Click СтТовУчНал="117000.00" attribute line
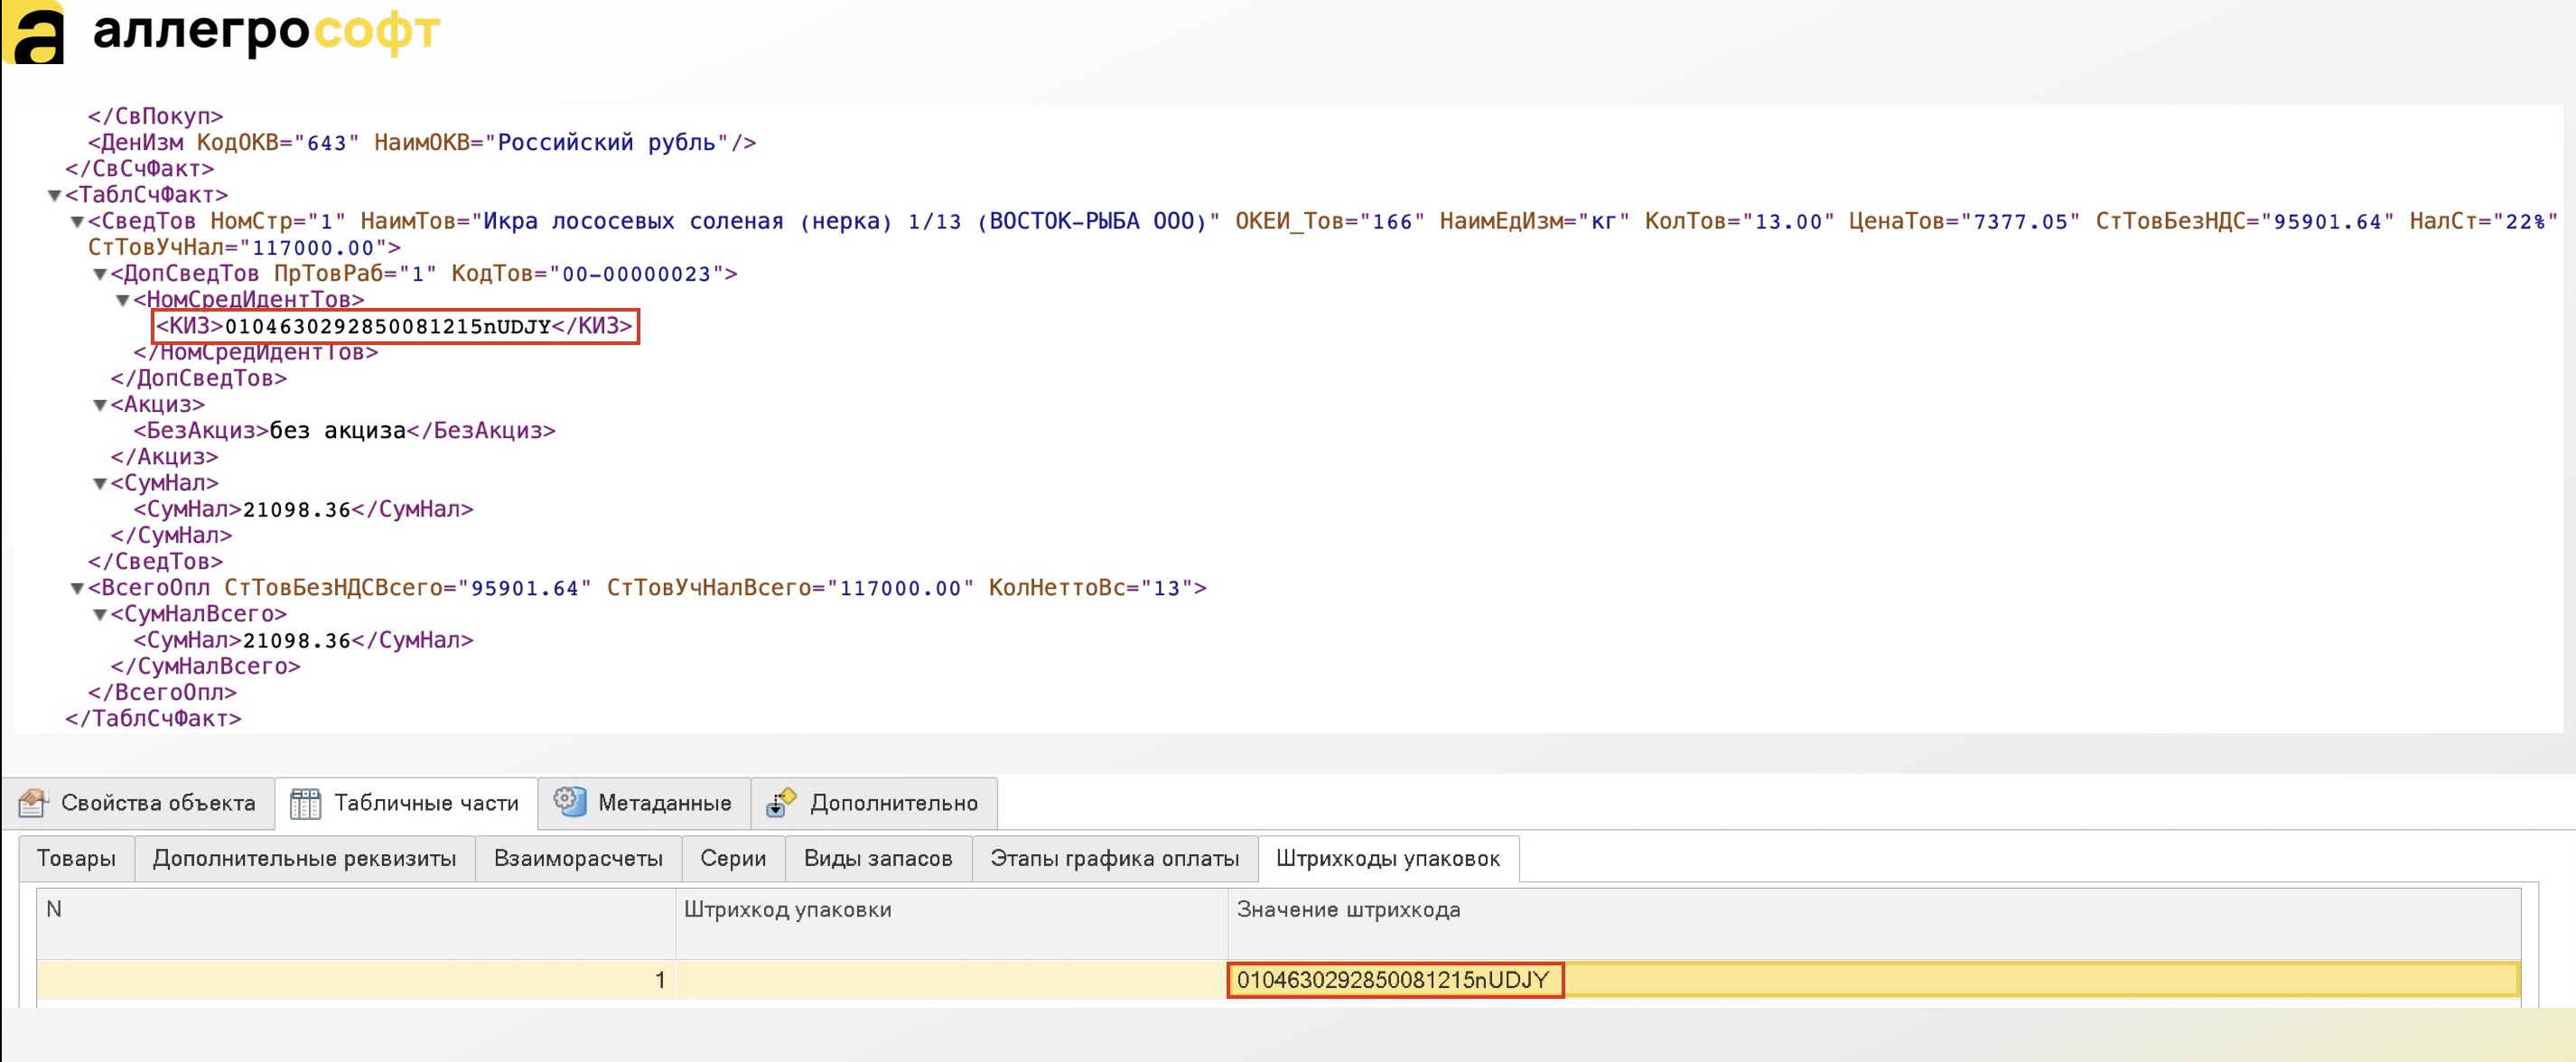Image resolution: width=2576 pixels, height=1062 pixels. point(244,248)
